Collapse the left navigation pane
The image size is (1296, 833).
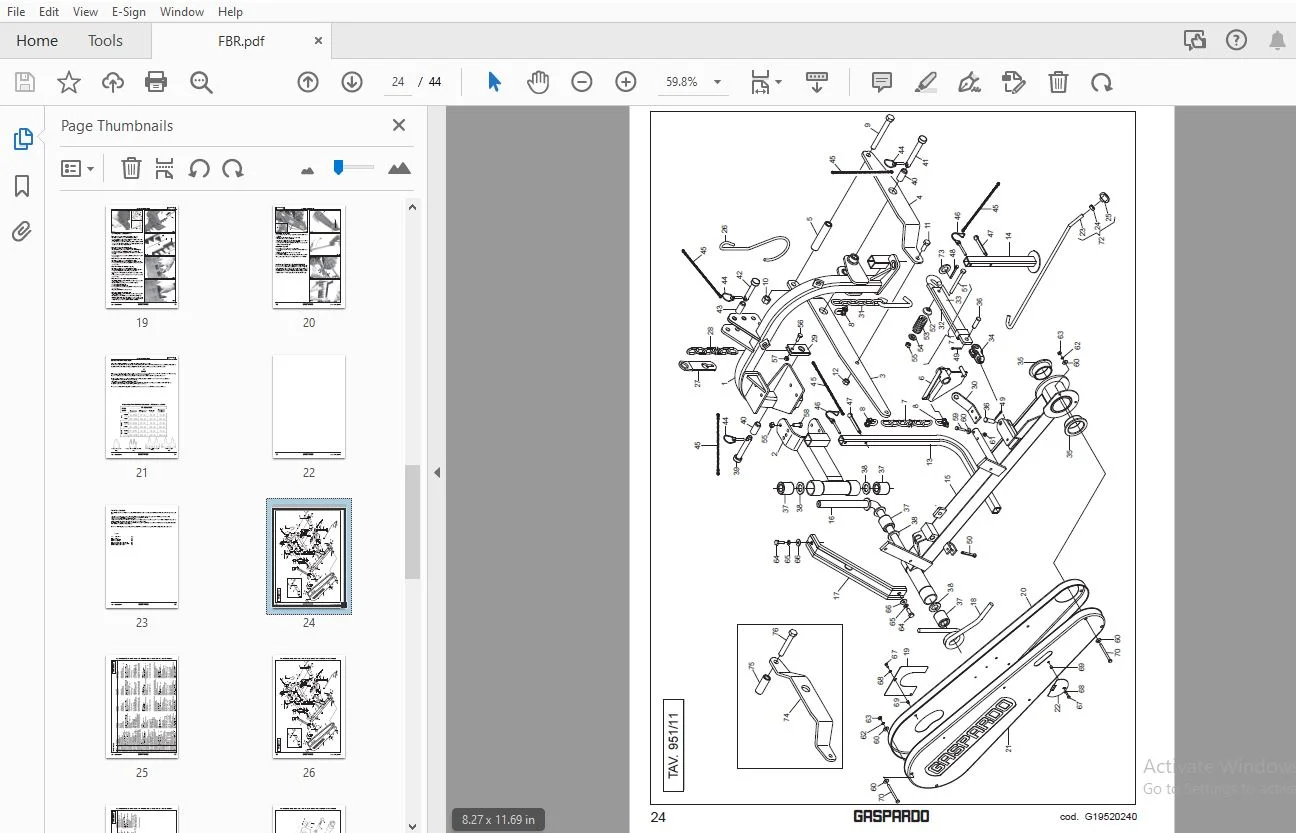pos(437,473)
